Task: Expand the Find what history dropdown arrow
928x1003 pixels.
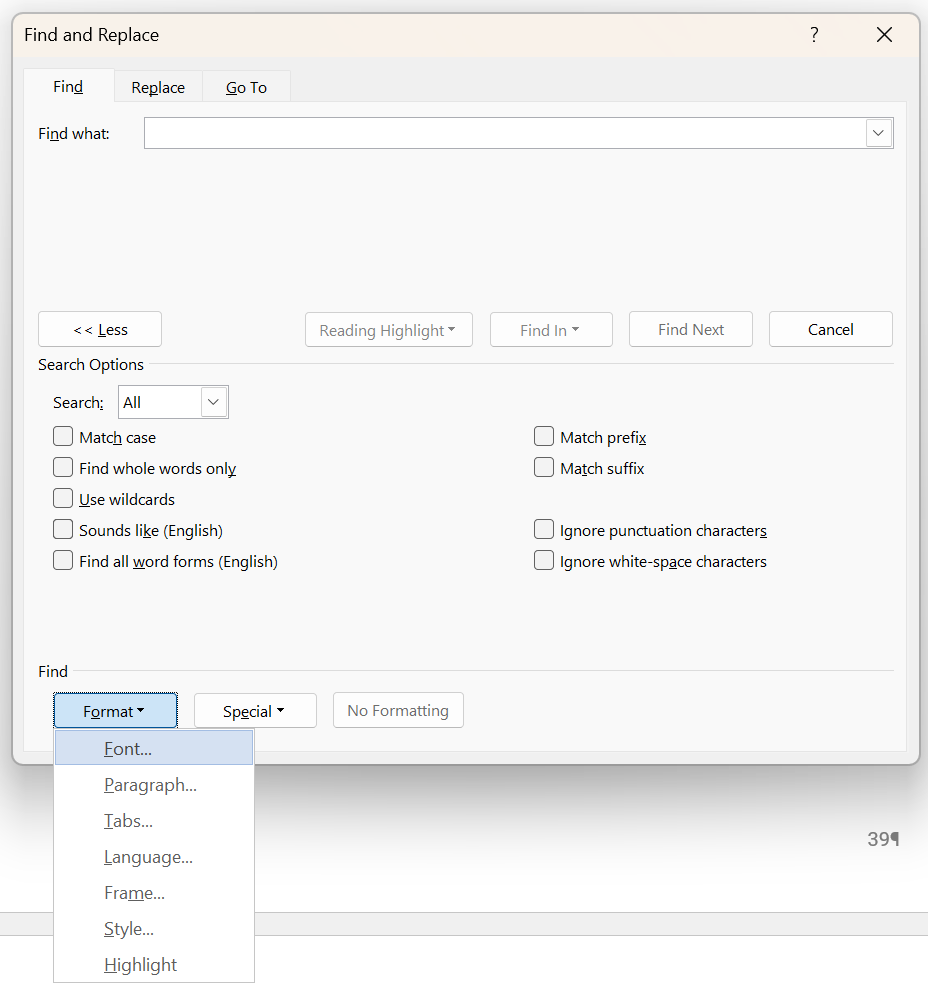Action: [x=879, y=133]
